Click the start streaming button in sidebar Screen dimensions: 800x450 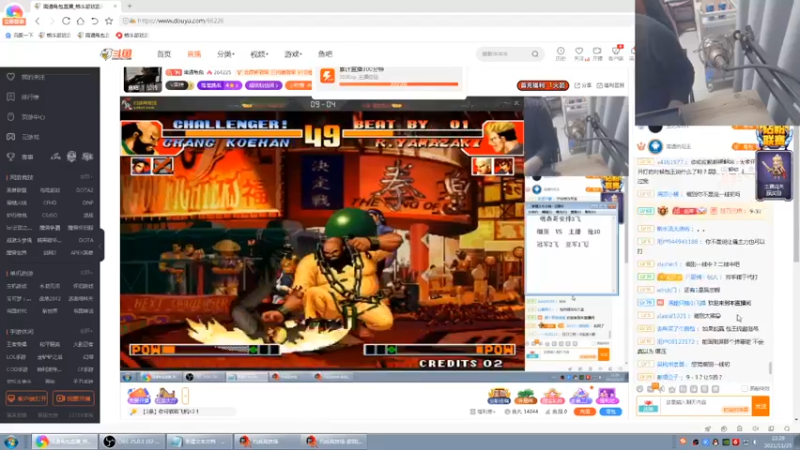tap(73, 398)
